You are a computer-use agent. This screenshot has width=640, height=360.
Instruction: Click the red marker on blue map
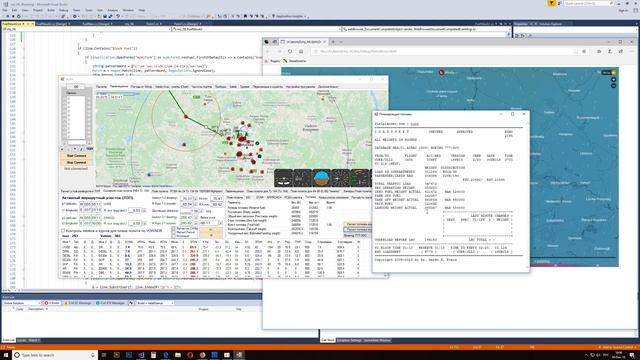tap(441, 72)
